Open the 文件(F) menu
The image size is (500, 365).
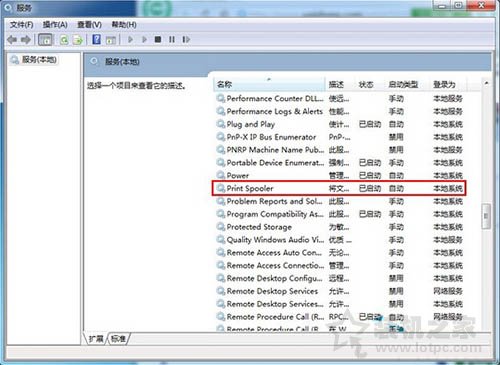pos(21,25)
